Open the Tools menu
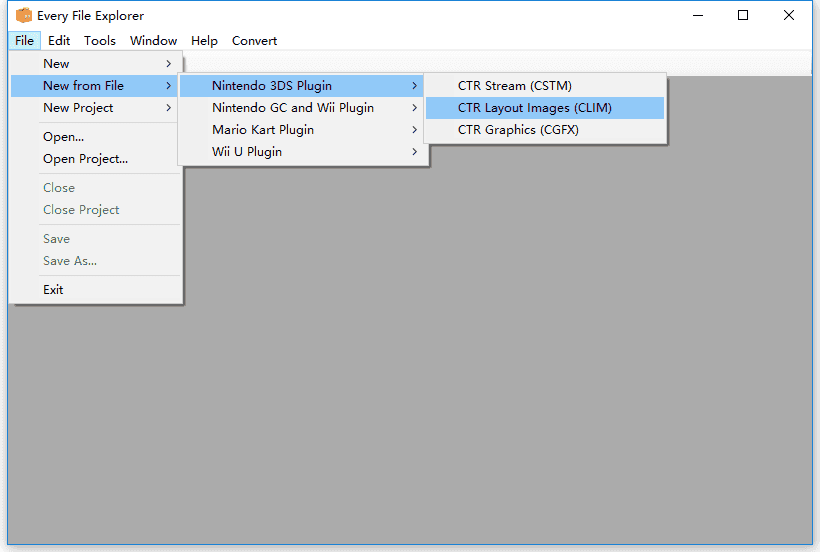Image resolution: width=820 pixels, height=552 pixels. (99, 41)
